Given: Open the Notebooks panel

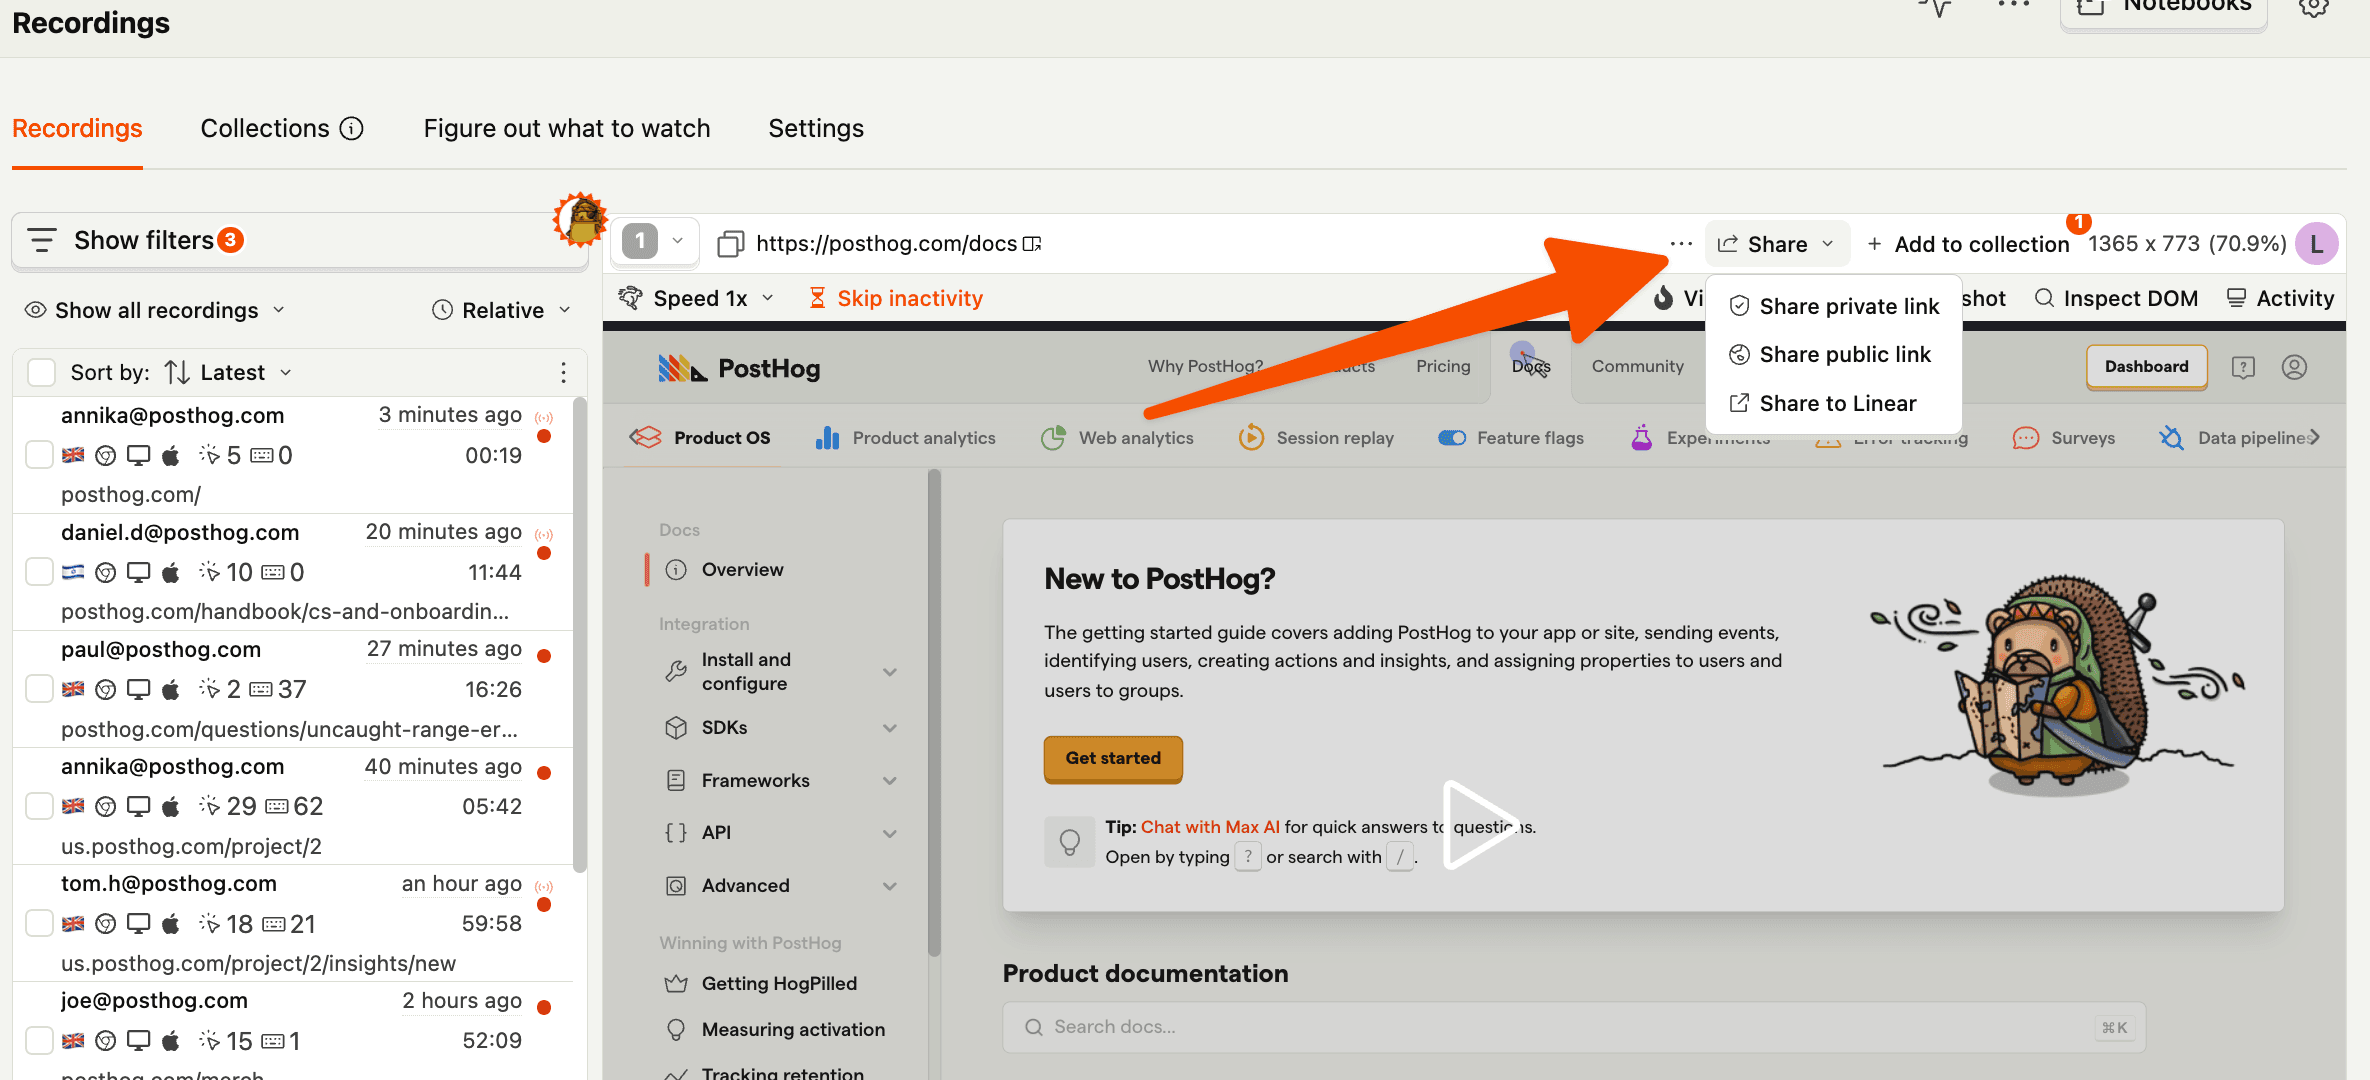Looking at the screenshot, I should [2164, 10].
